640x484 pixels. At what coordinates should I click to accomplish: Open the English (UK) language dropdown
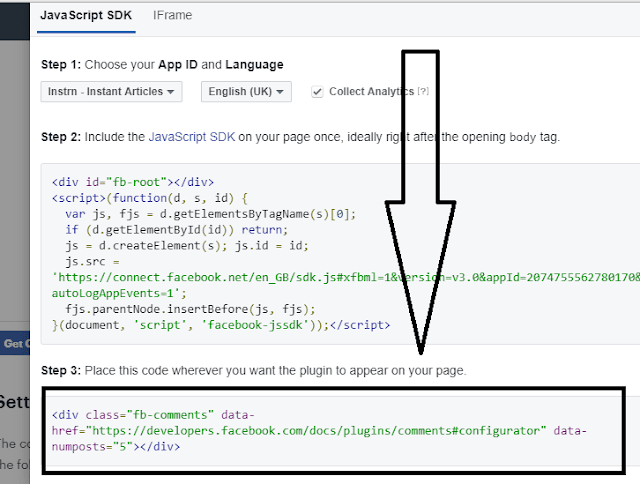pos(246,91)
